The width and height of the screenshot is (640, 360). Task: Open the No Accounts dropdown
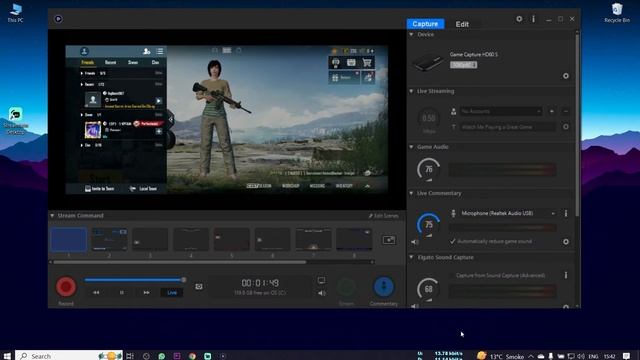click(x=501, y=111)
